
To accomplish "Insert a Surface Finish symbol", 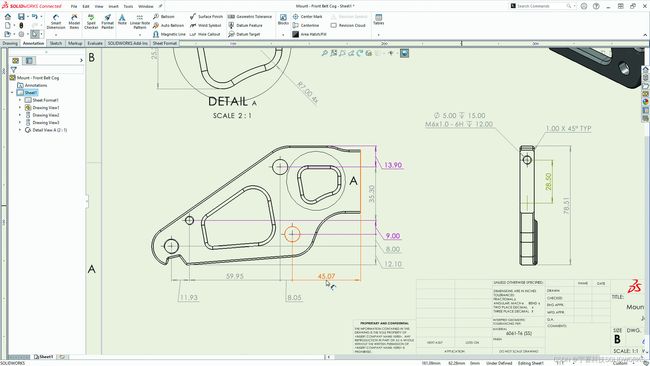I will point(206,17).
